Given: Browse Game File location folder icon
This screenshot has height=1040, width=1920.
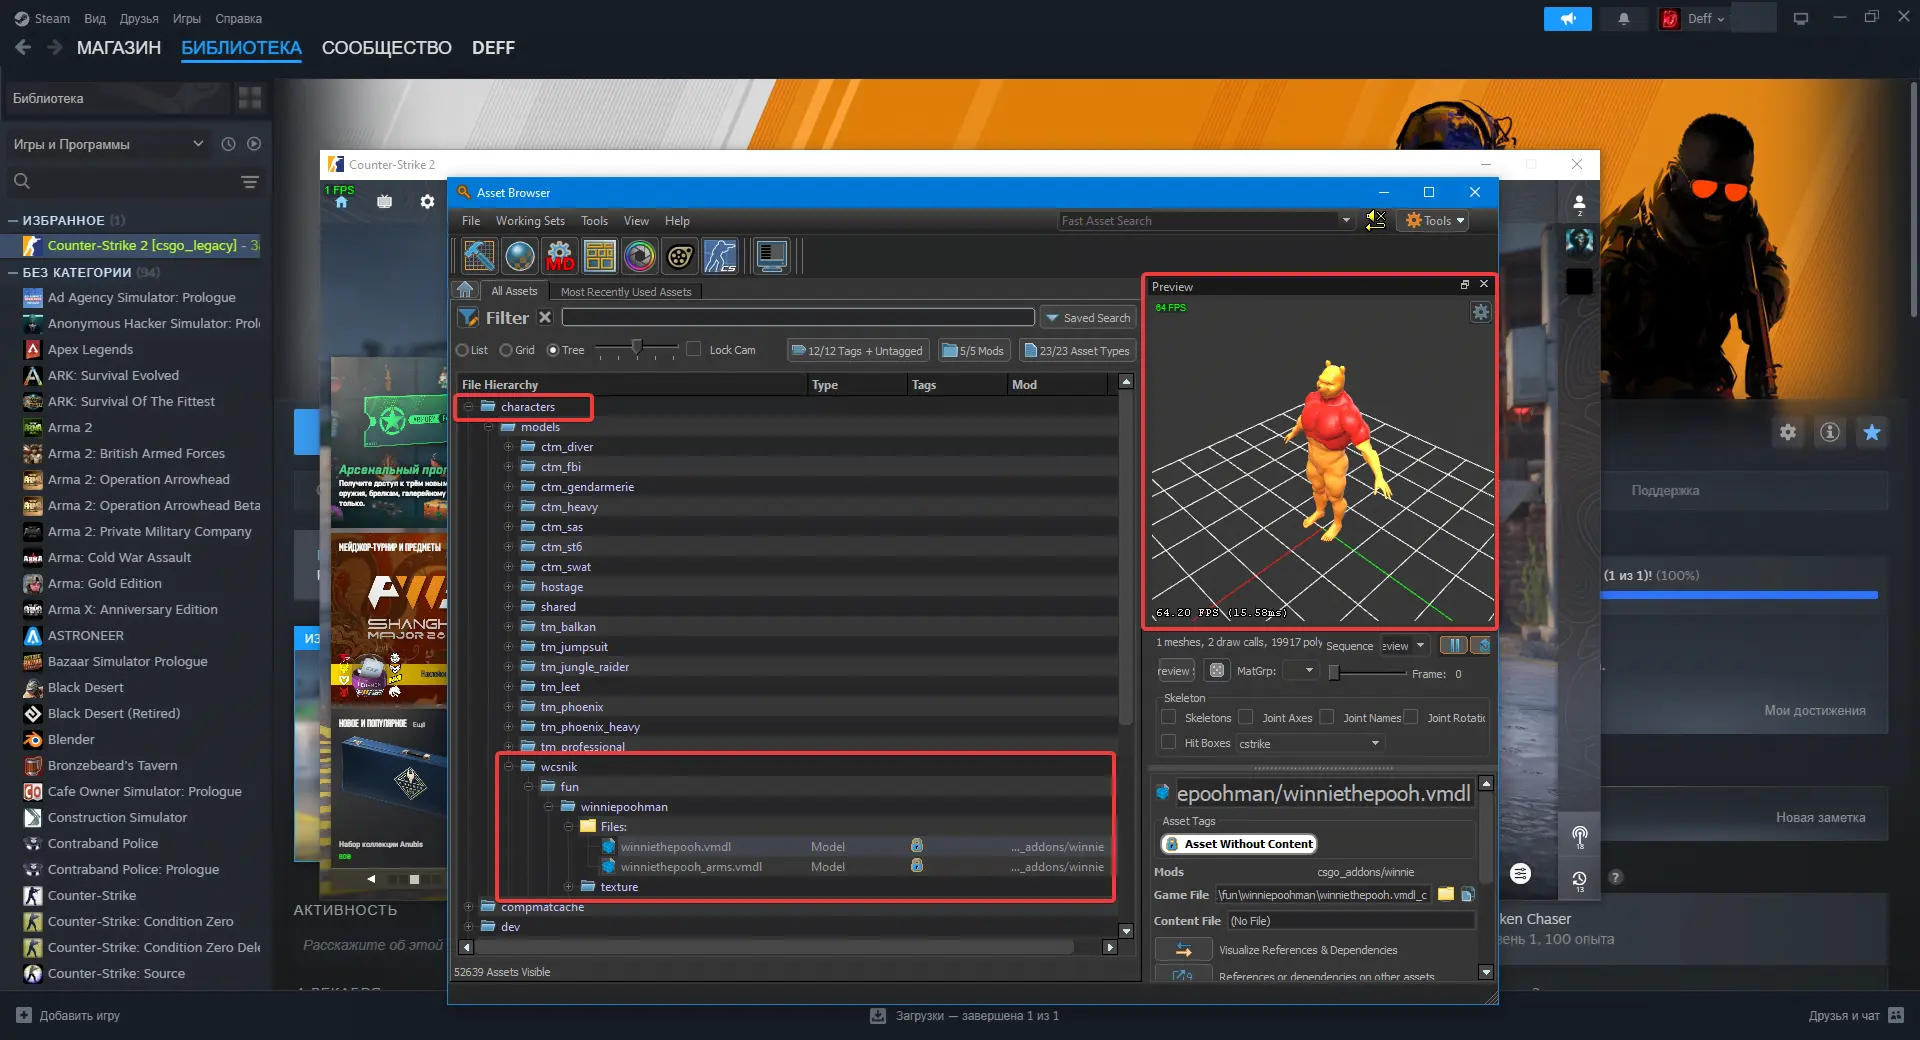Looking at the screenshot, I should point(1446,894).
